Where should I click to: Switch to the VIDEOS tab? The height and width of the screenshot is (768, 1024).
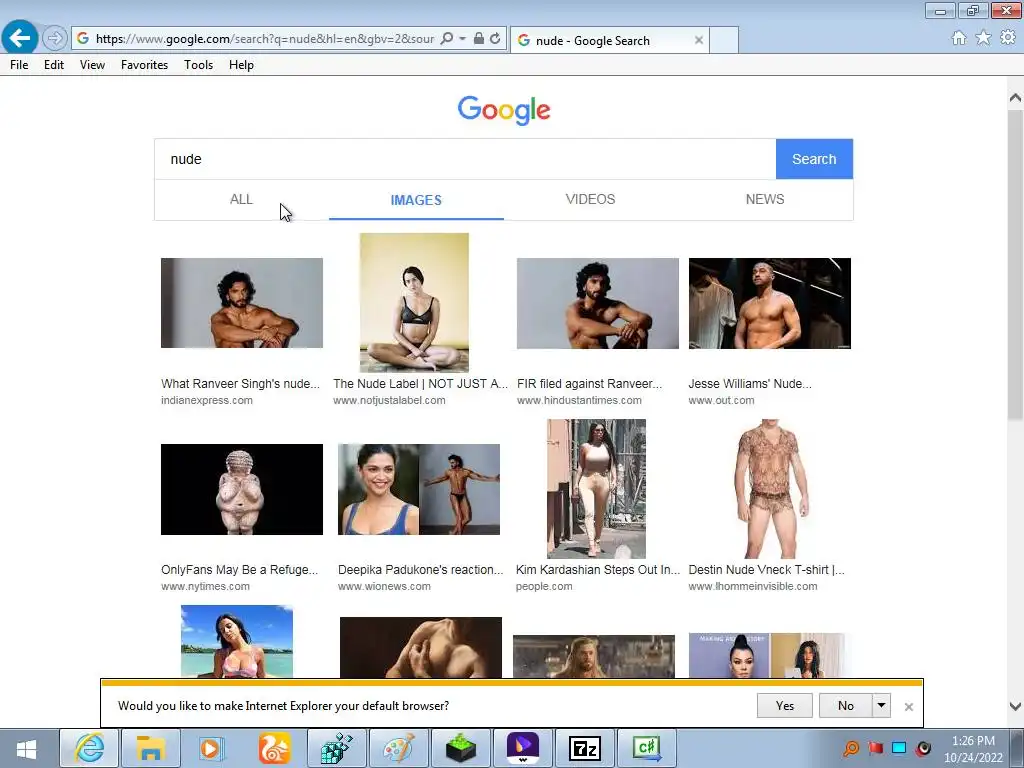click(x=590, y=199)
